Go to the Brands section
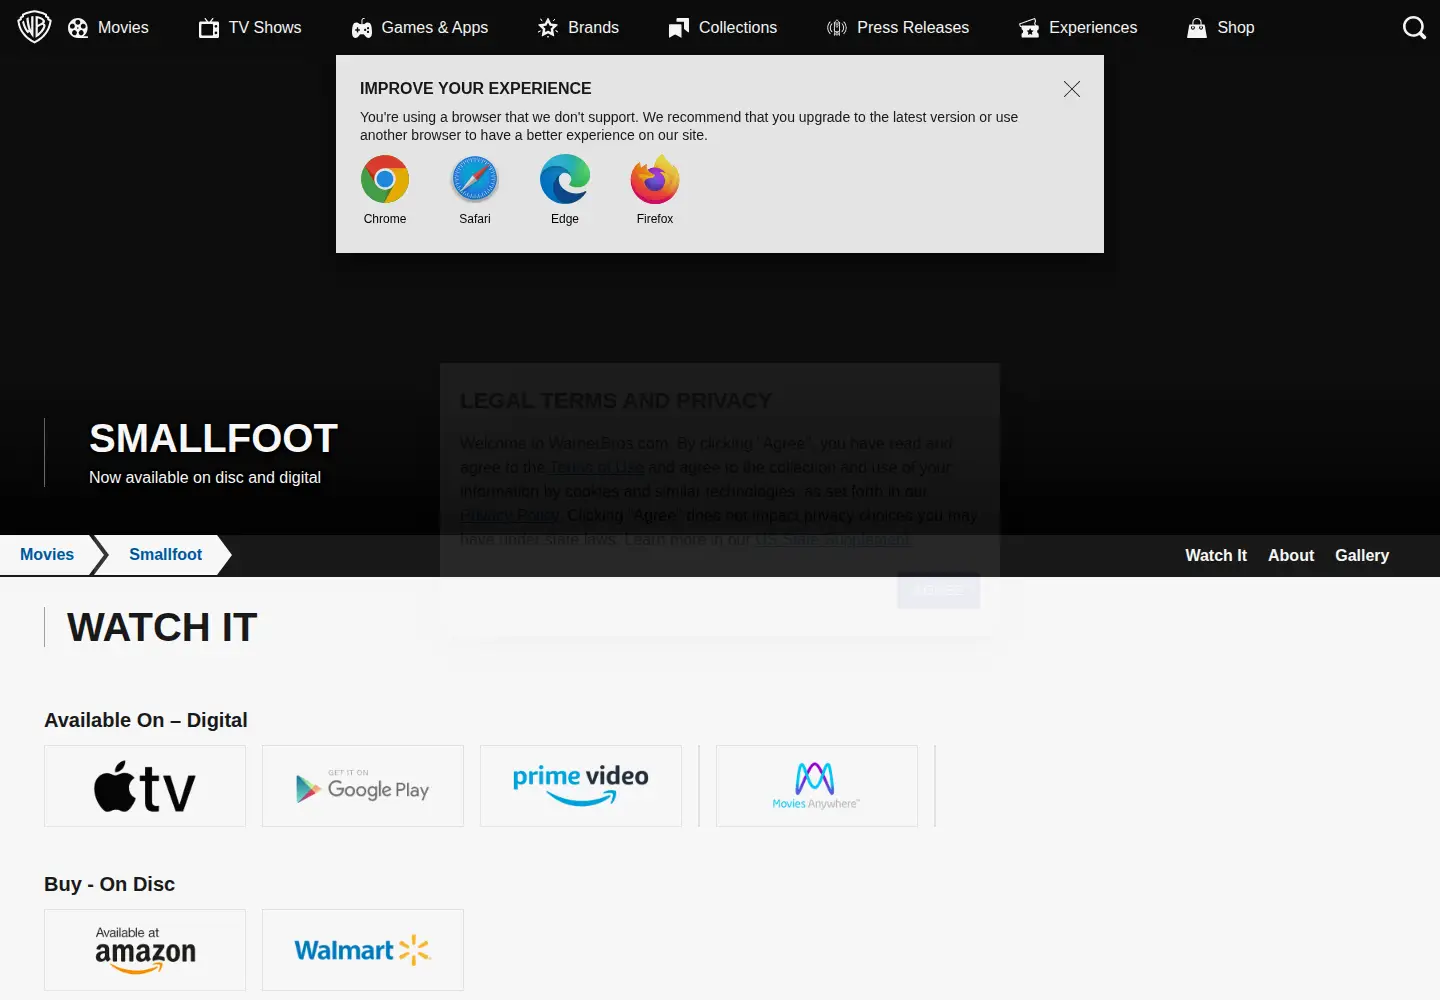 pos(578,28)
